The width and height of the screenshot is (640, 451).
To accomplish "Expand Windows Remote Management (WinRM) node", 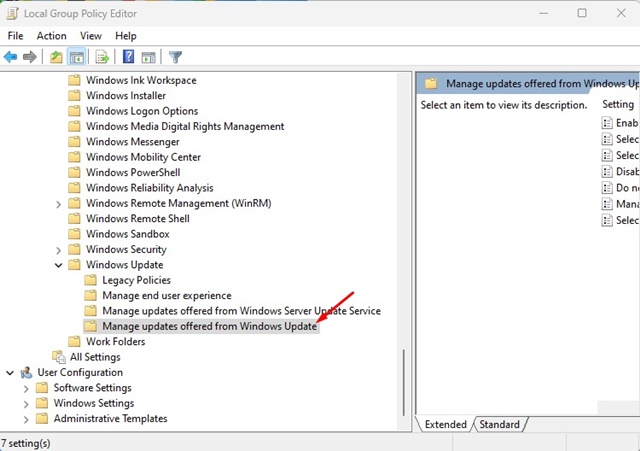I will coord(58,204).
